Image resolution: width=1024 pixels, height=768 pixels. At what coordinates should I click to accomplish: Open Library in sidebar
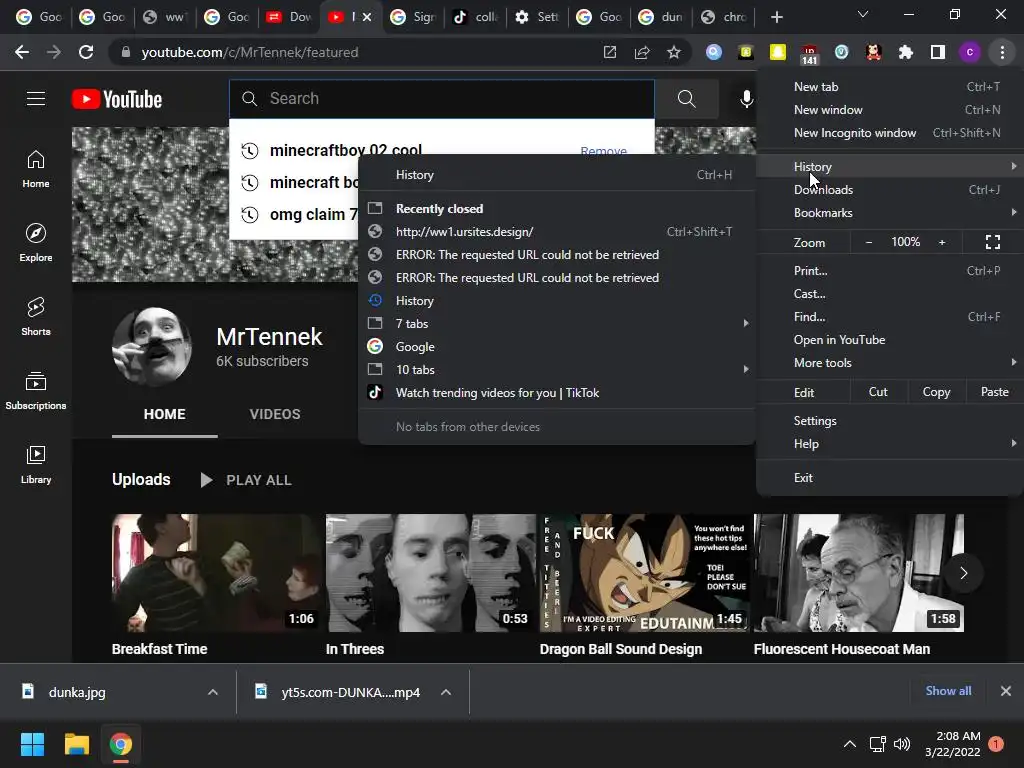(x=36, y=464)
